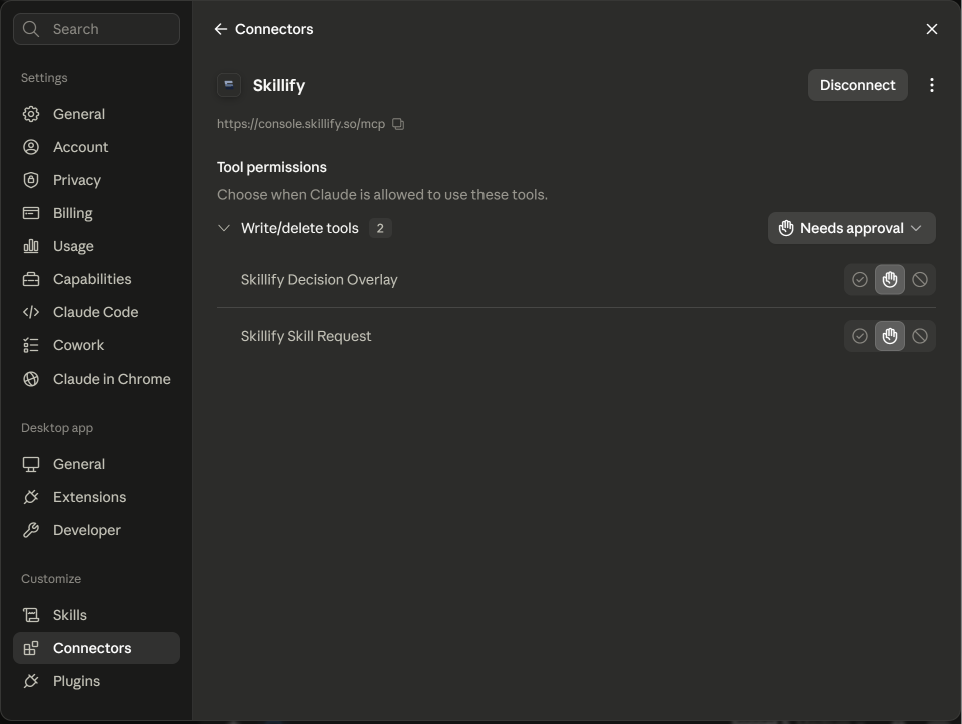Viewport: 962px width, 724px height.
Task: Focus the Search settings field
Action: (x=96, y=29)
